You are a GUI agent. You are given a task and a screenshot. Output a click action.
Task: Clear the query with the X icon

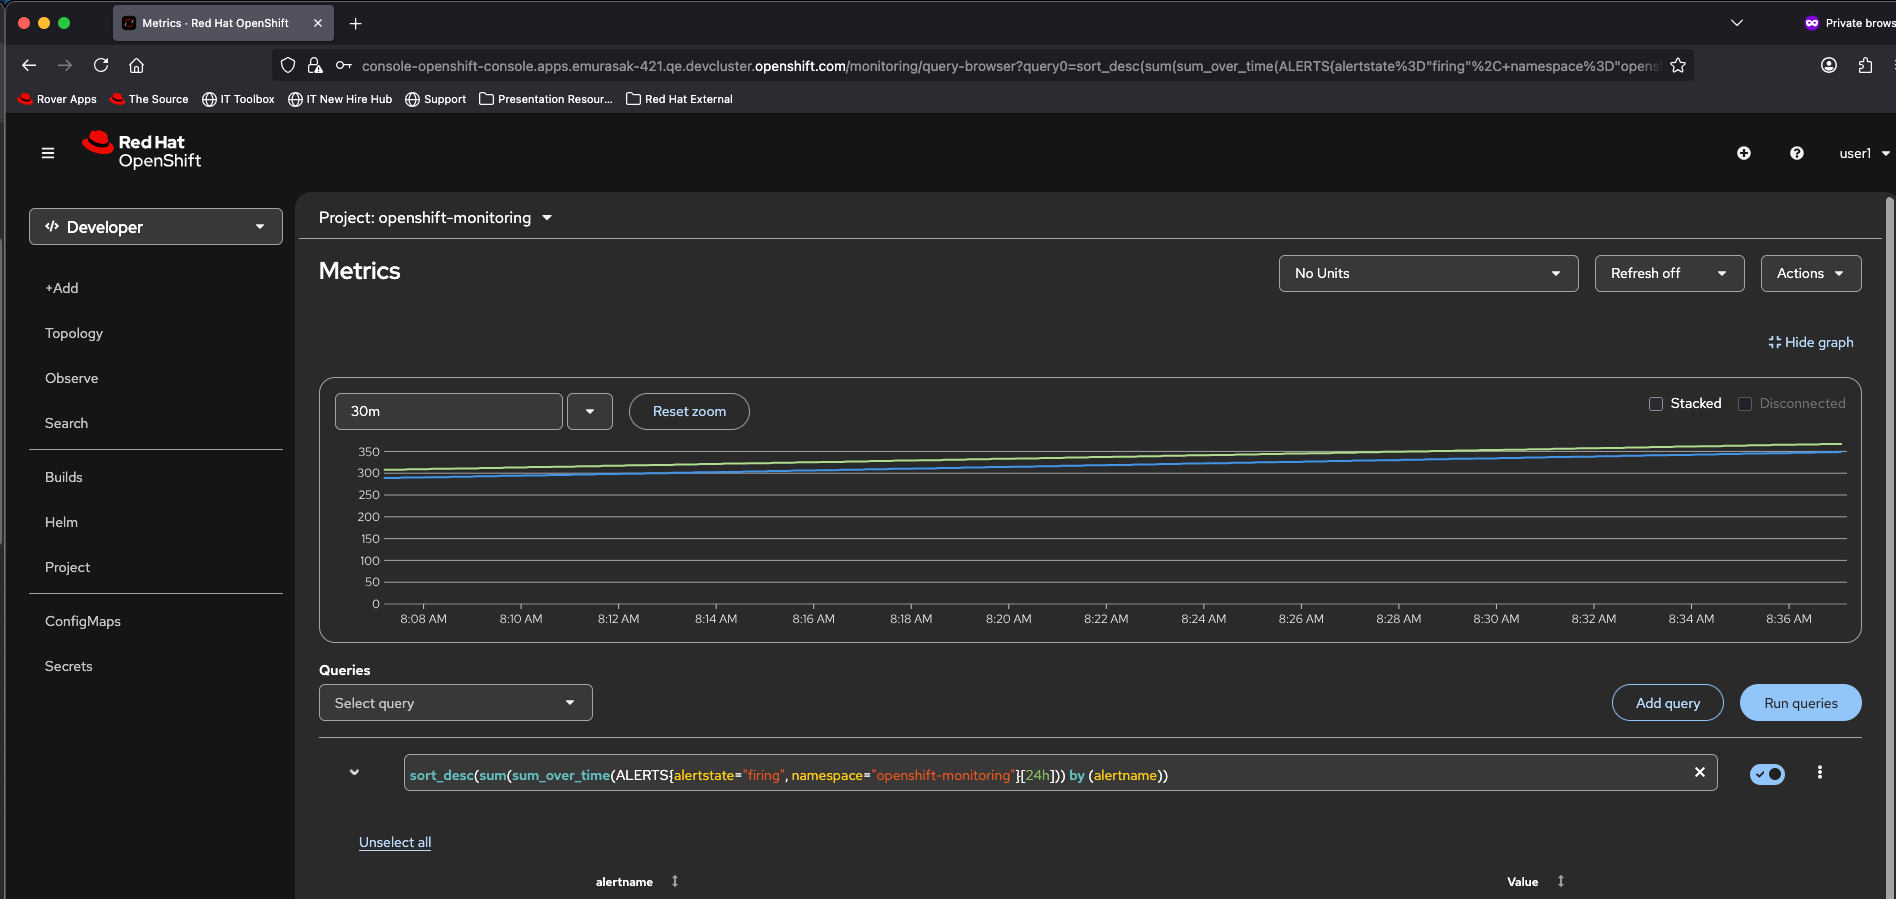coord(1699,772)
